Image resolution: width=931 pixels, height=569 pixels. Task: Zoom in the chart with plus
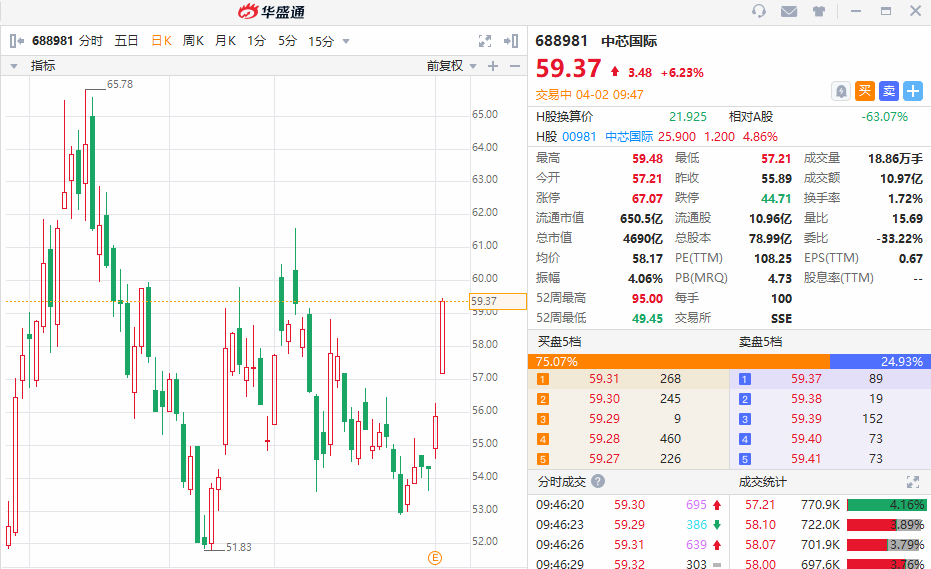click(x=493, y=66)
